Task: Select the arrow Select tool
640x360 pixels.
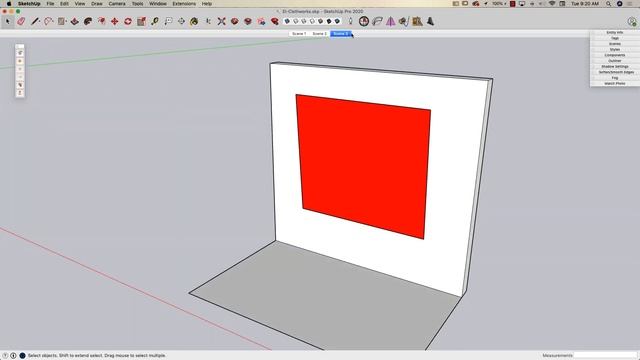Action: pyautogui.click(x=8, y=21)
